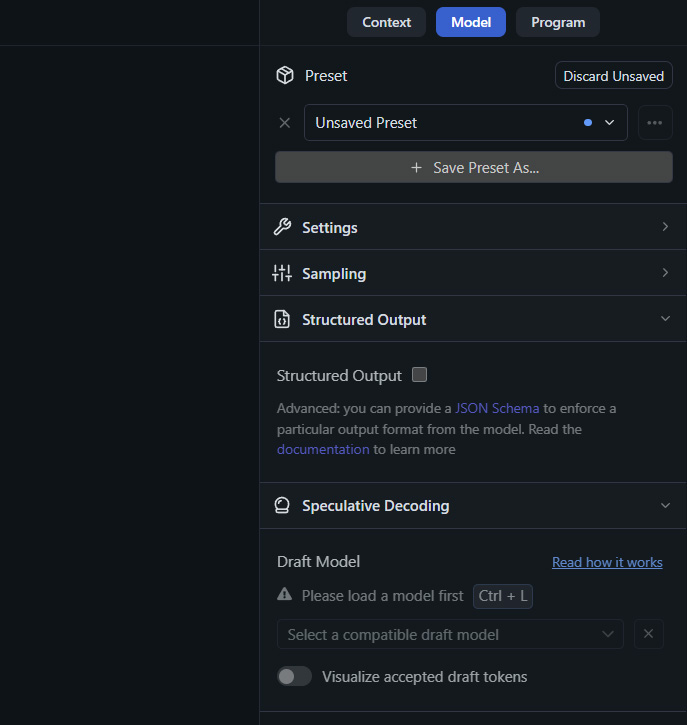Click the Save Preset As button

pyautogui.click(x=474, y=168)
